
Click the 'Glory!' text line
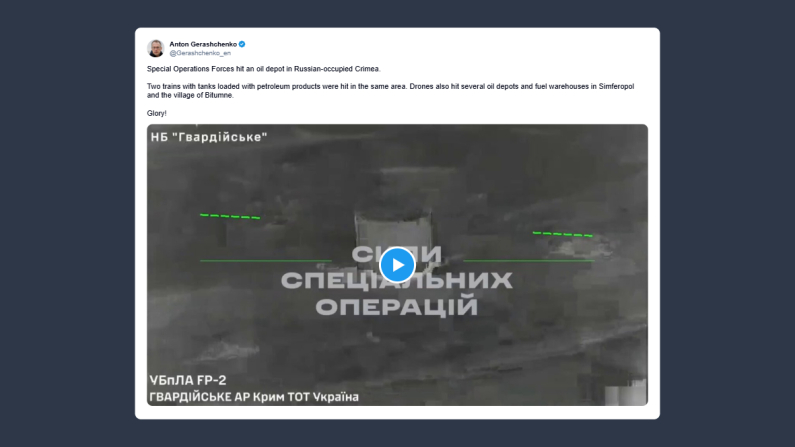pos(157,113)
